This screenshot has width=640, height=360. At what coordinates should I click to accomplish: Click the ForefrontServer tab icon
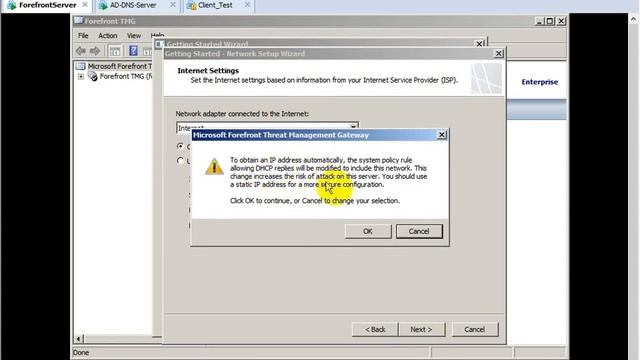11,5
